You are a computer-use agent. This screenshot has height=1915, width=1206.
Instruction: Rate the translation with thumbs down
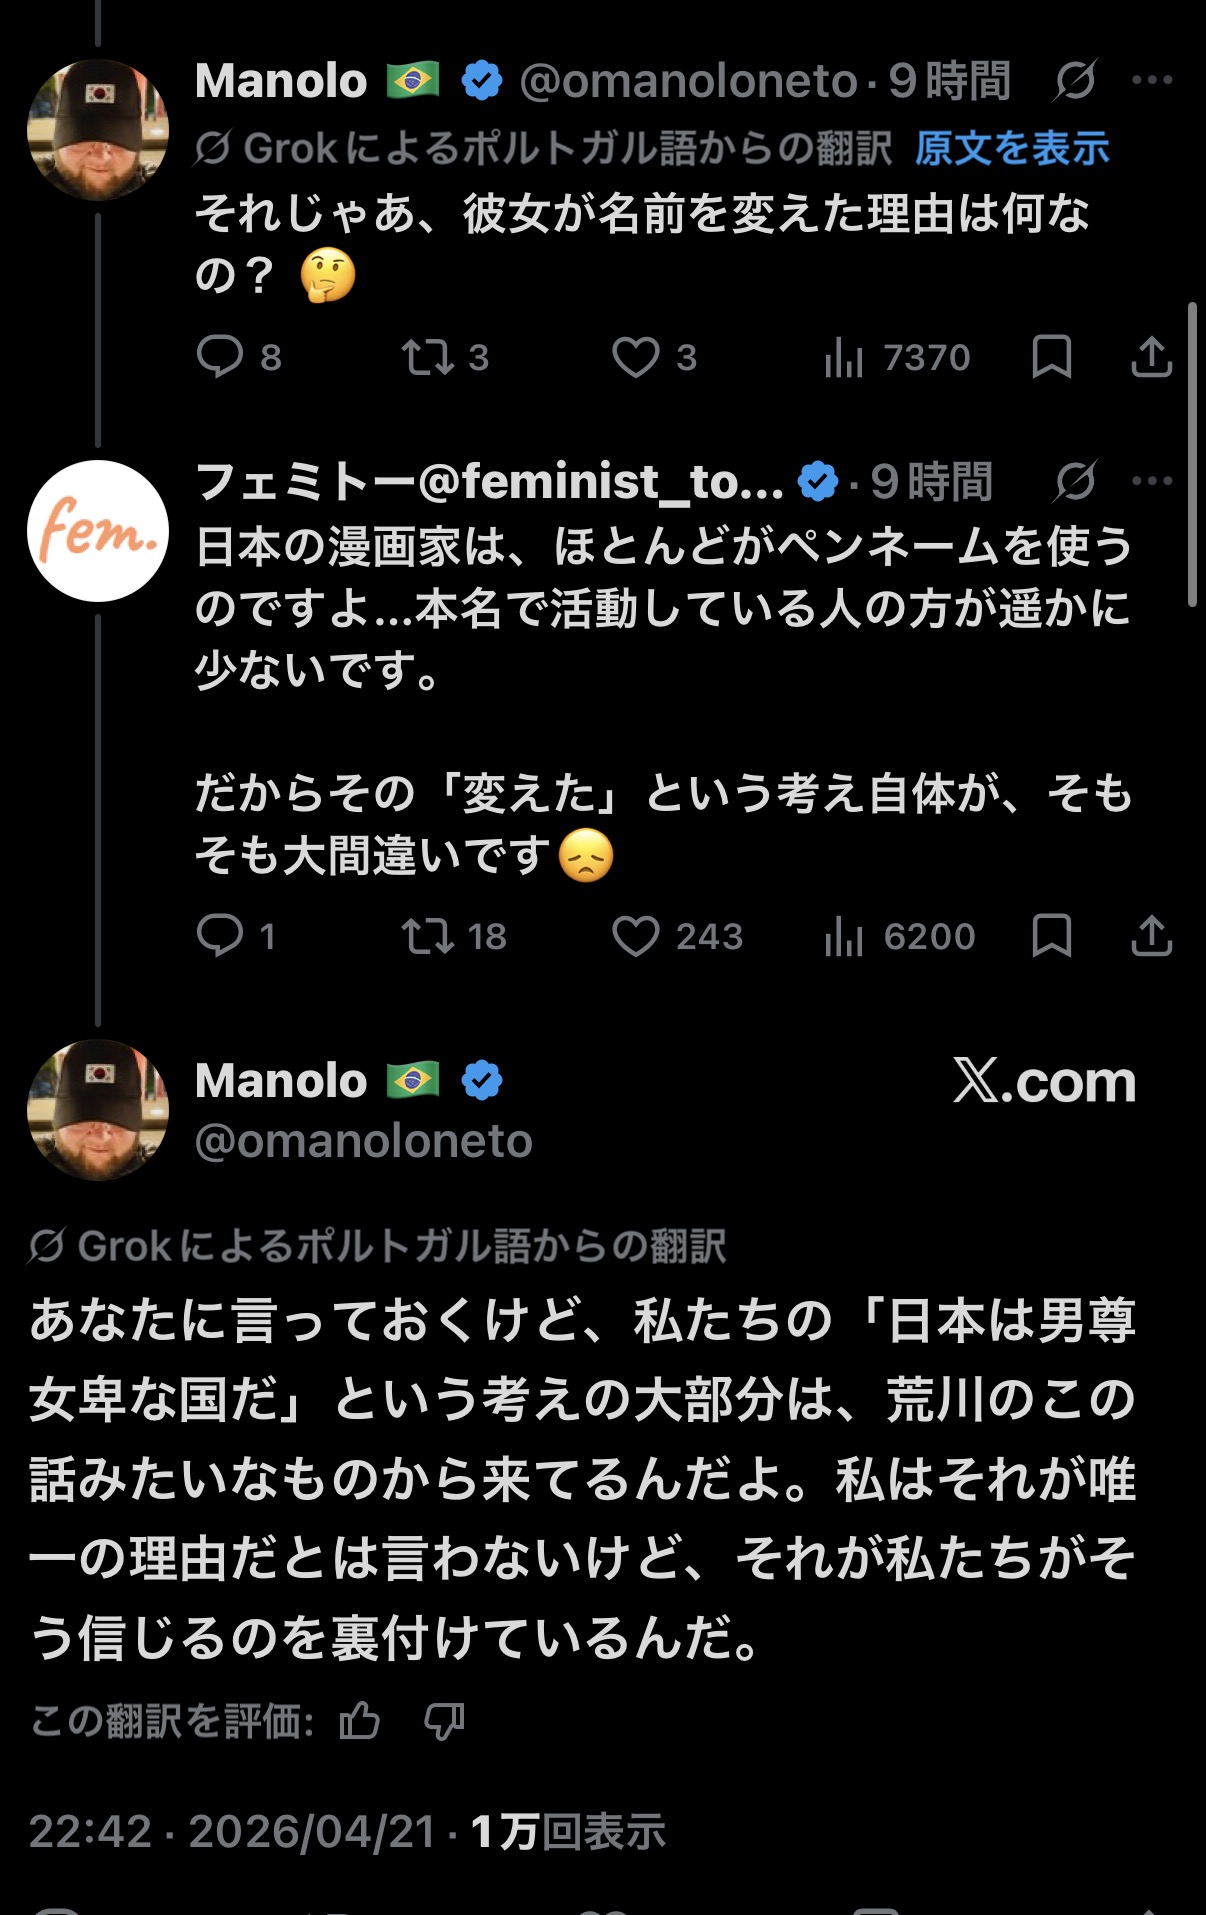444,1721
